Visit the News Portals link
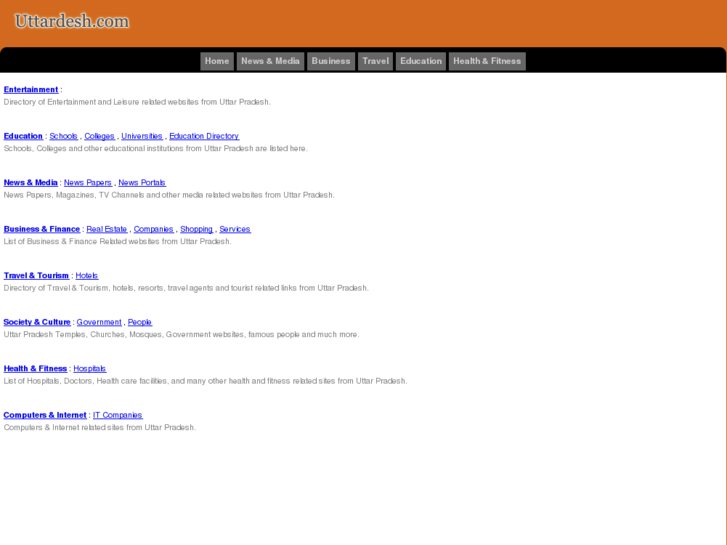 [x=142, y=182]
